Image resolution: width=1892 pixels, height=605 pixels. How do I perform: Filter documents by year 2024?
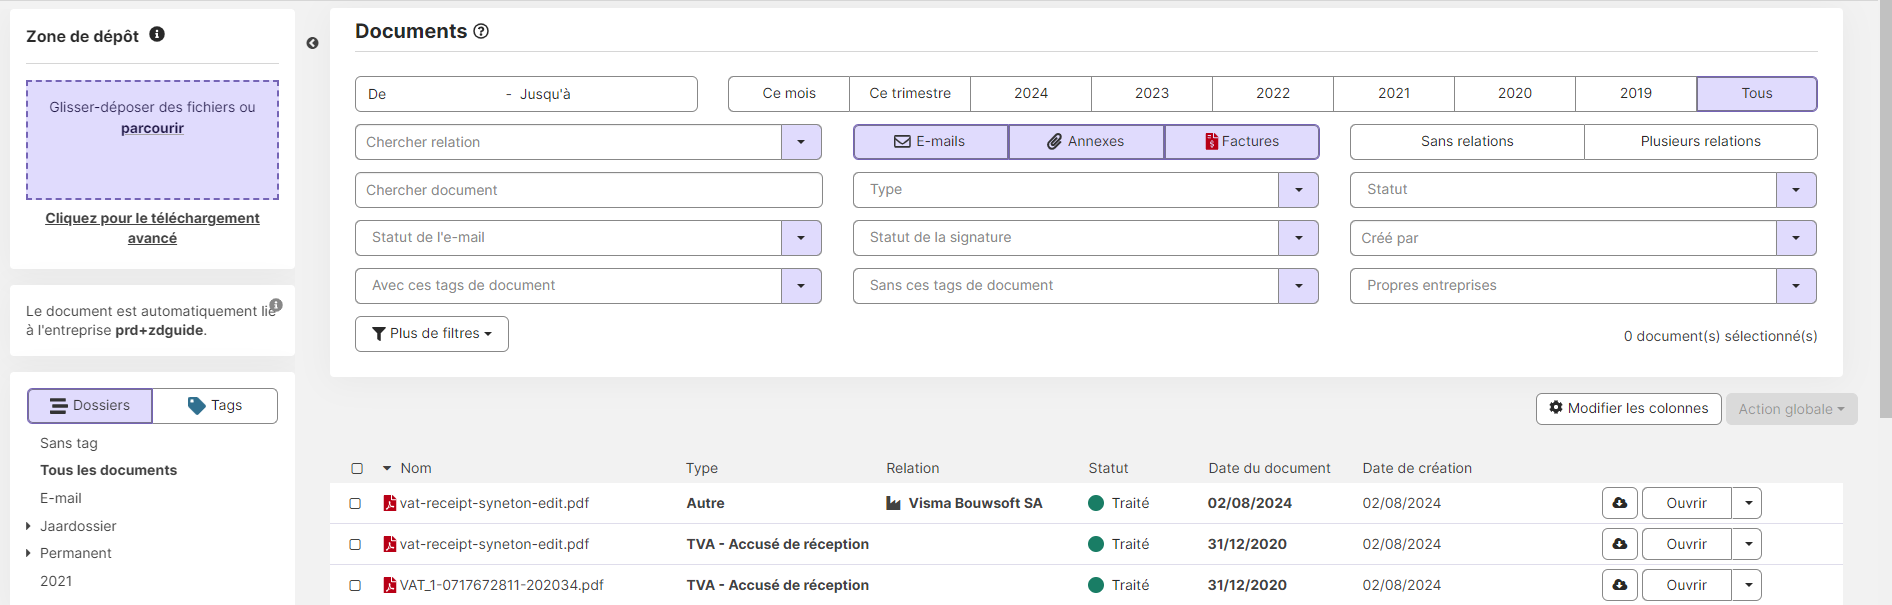(x=1031, y=93)
